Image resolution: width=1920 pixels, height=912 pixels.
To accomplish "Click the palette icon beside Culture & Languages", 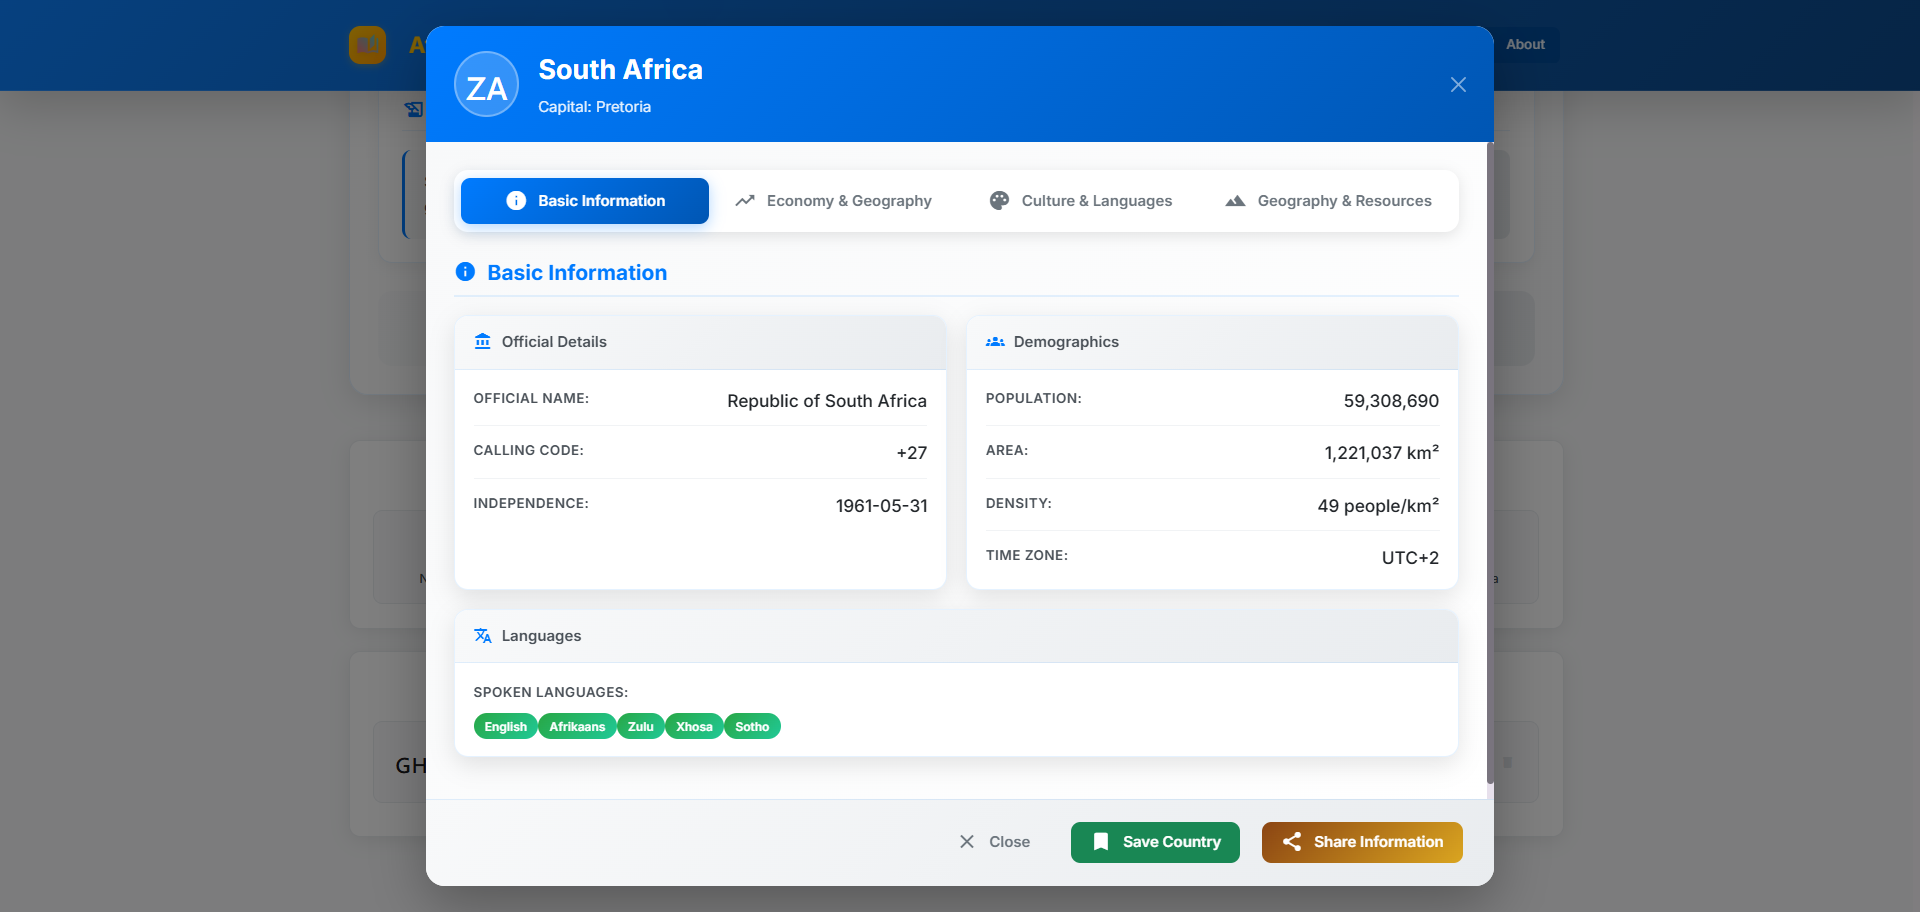I will [999, 200].
